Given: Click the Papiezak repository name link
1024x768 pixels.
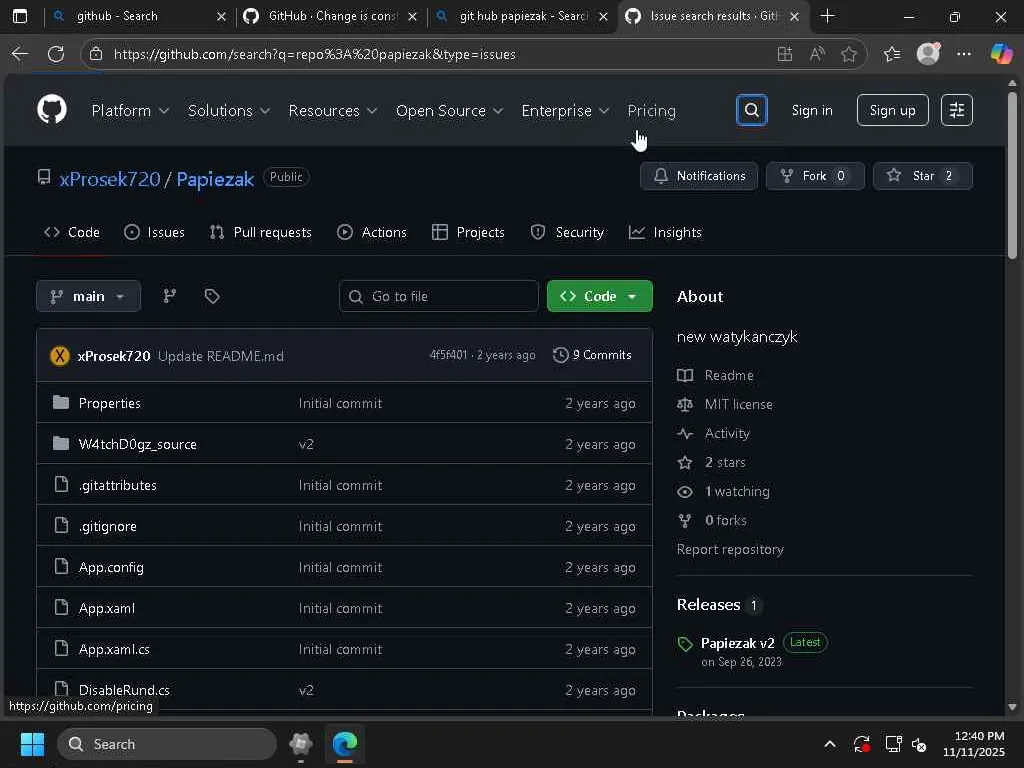Looking at the screenshot, I should 215,179.
